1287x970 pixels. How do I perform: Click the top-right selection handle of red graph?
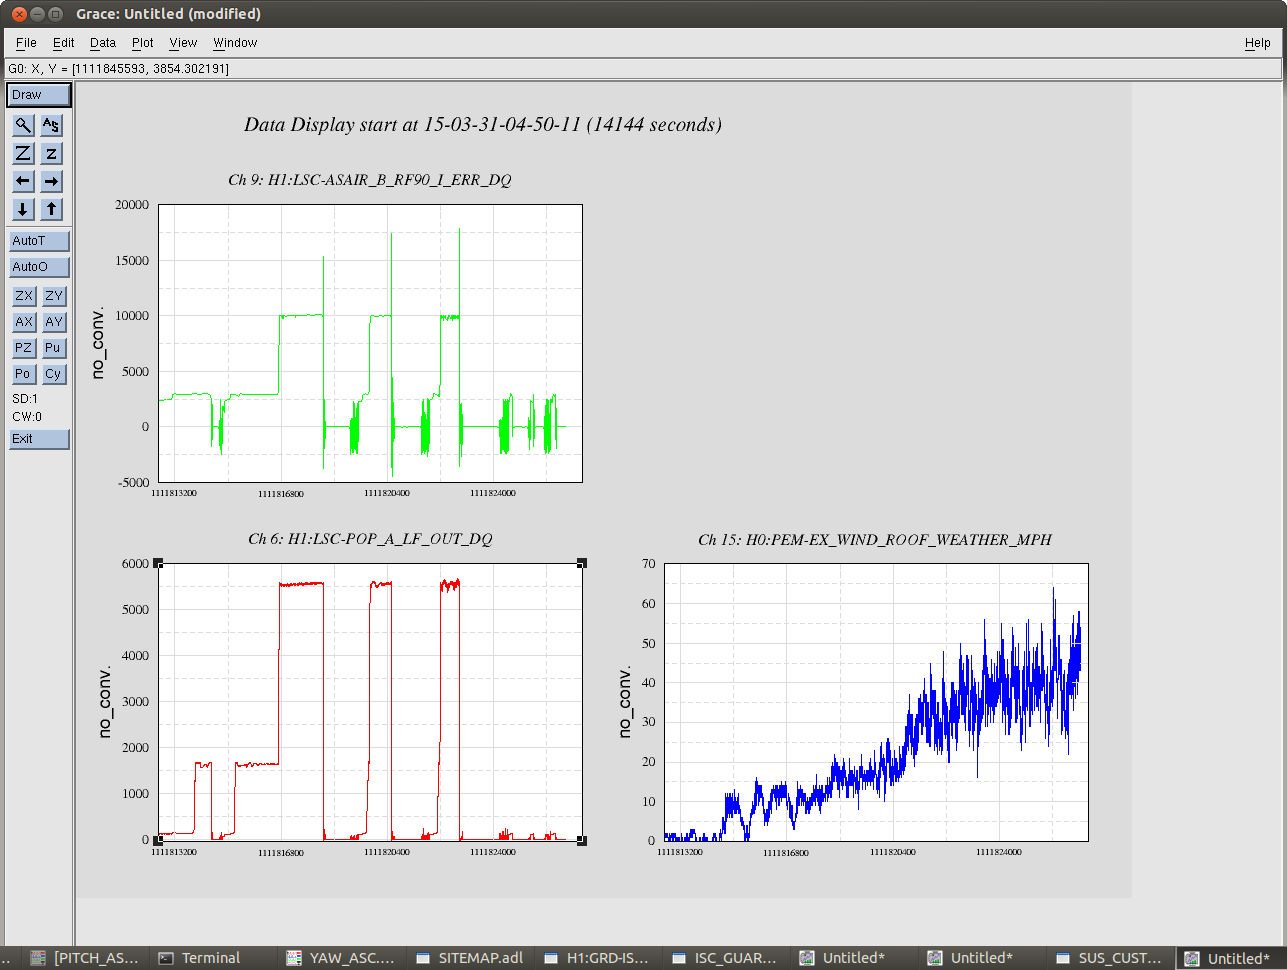582,564
